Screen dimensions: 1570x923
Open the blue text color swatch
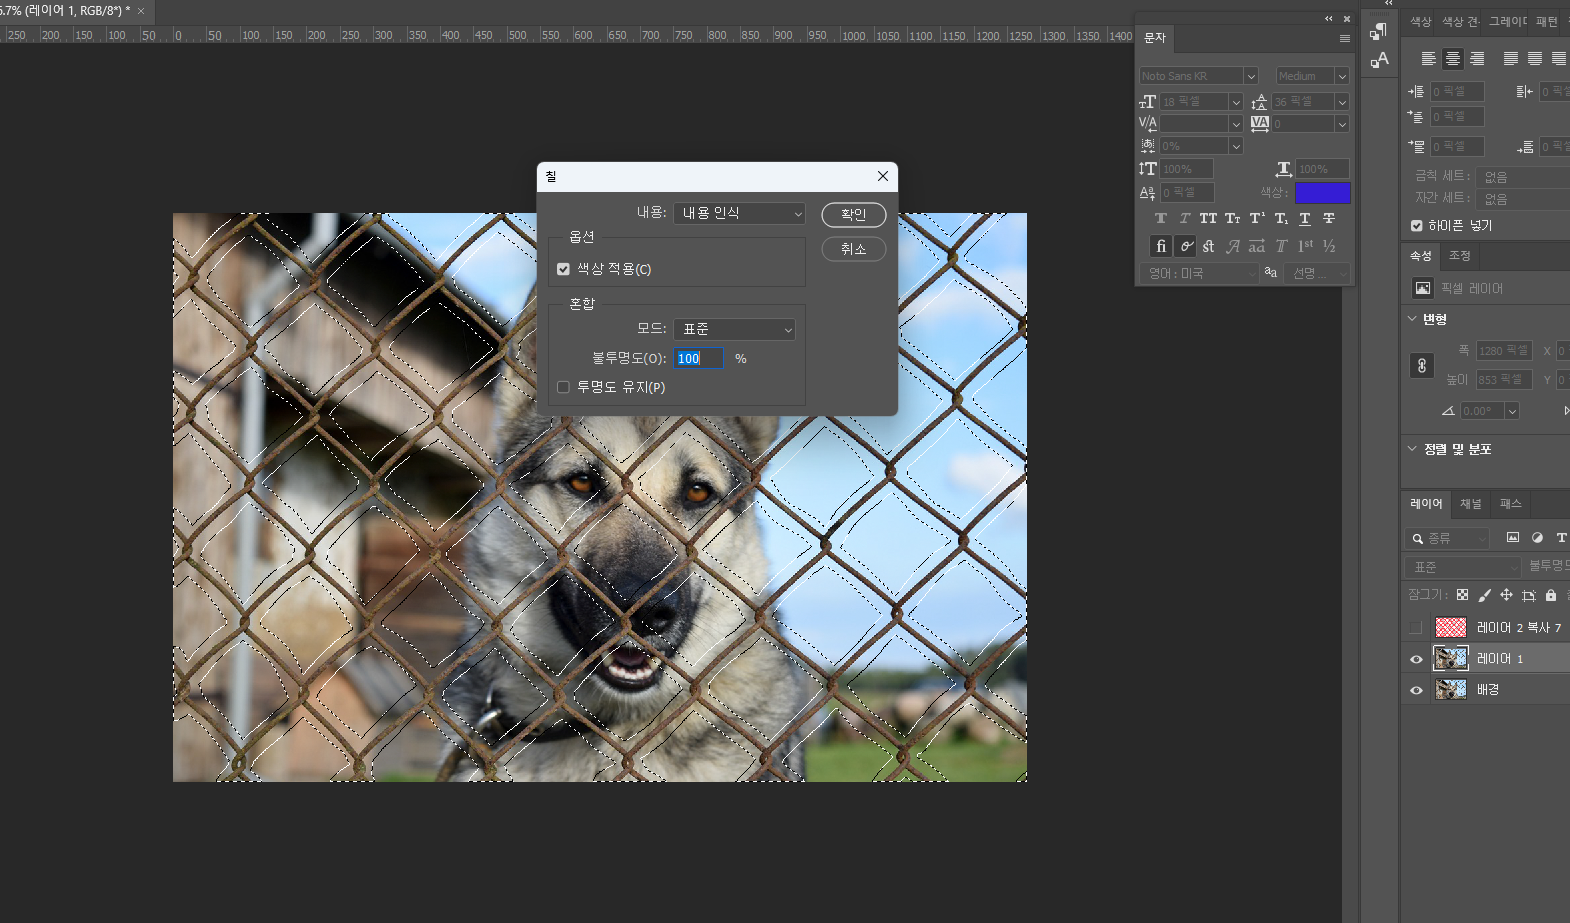[1322, 193]
